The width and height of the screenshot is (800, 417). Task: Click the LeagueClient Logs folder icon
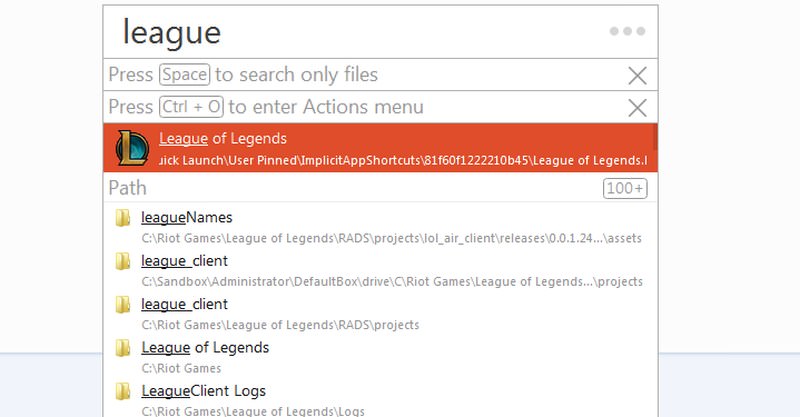tap(123, 391)
